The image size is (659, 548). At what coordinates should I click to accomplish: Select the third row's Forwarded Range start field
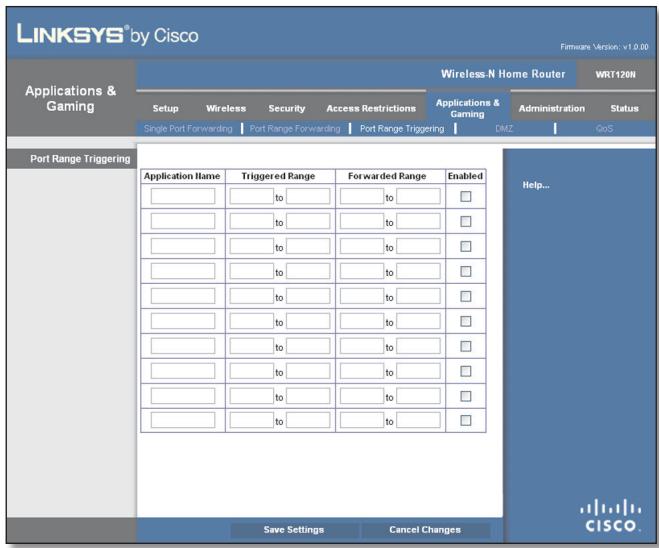pos(362,246)
